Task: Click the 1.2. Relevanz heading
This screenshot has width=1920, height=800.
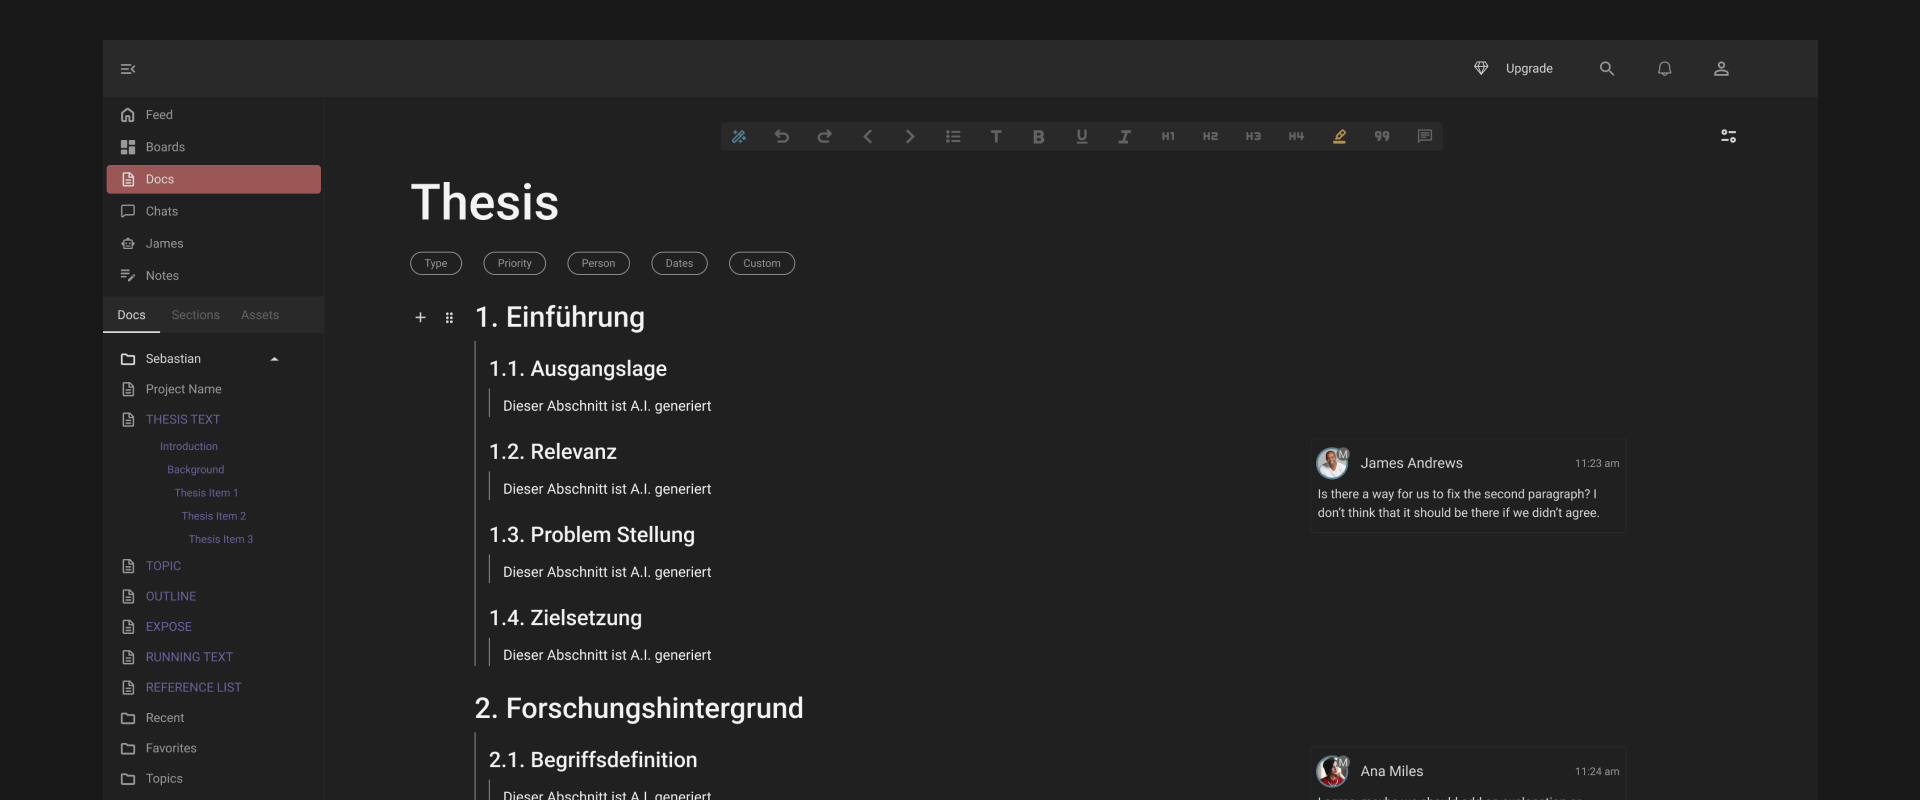Action: (553, 452)
